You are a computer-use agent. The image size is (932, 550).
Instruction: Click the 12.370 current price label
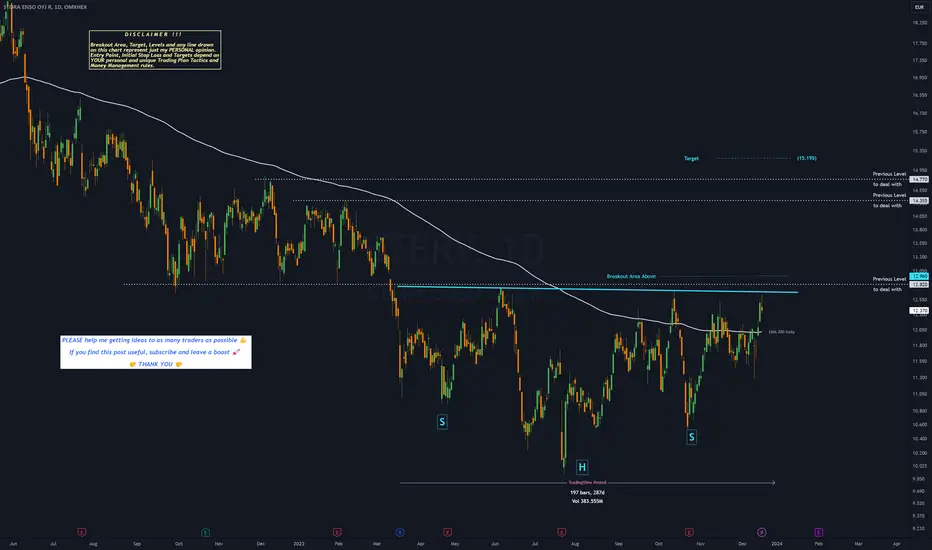point(919,311)
